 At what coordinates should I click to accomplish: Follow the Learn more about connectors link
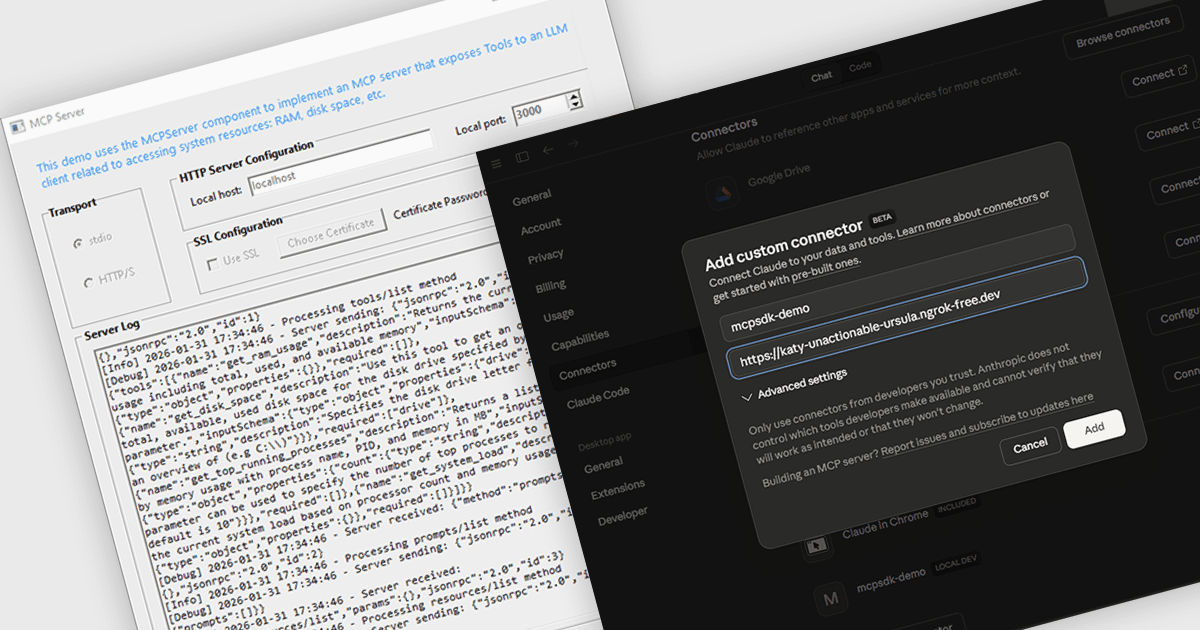967,217
